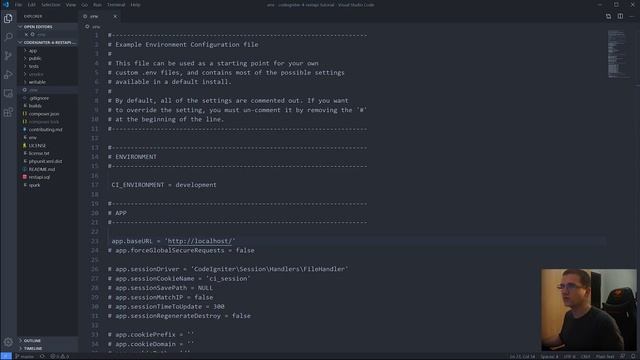This screenshot has height=360, width=640.
Task: Click the master git branch in status bar
Action: point(25,356)
